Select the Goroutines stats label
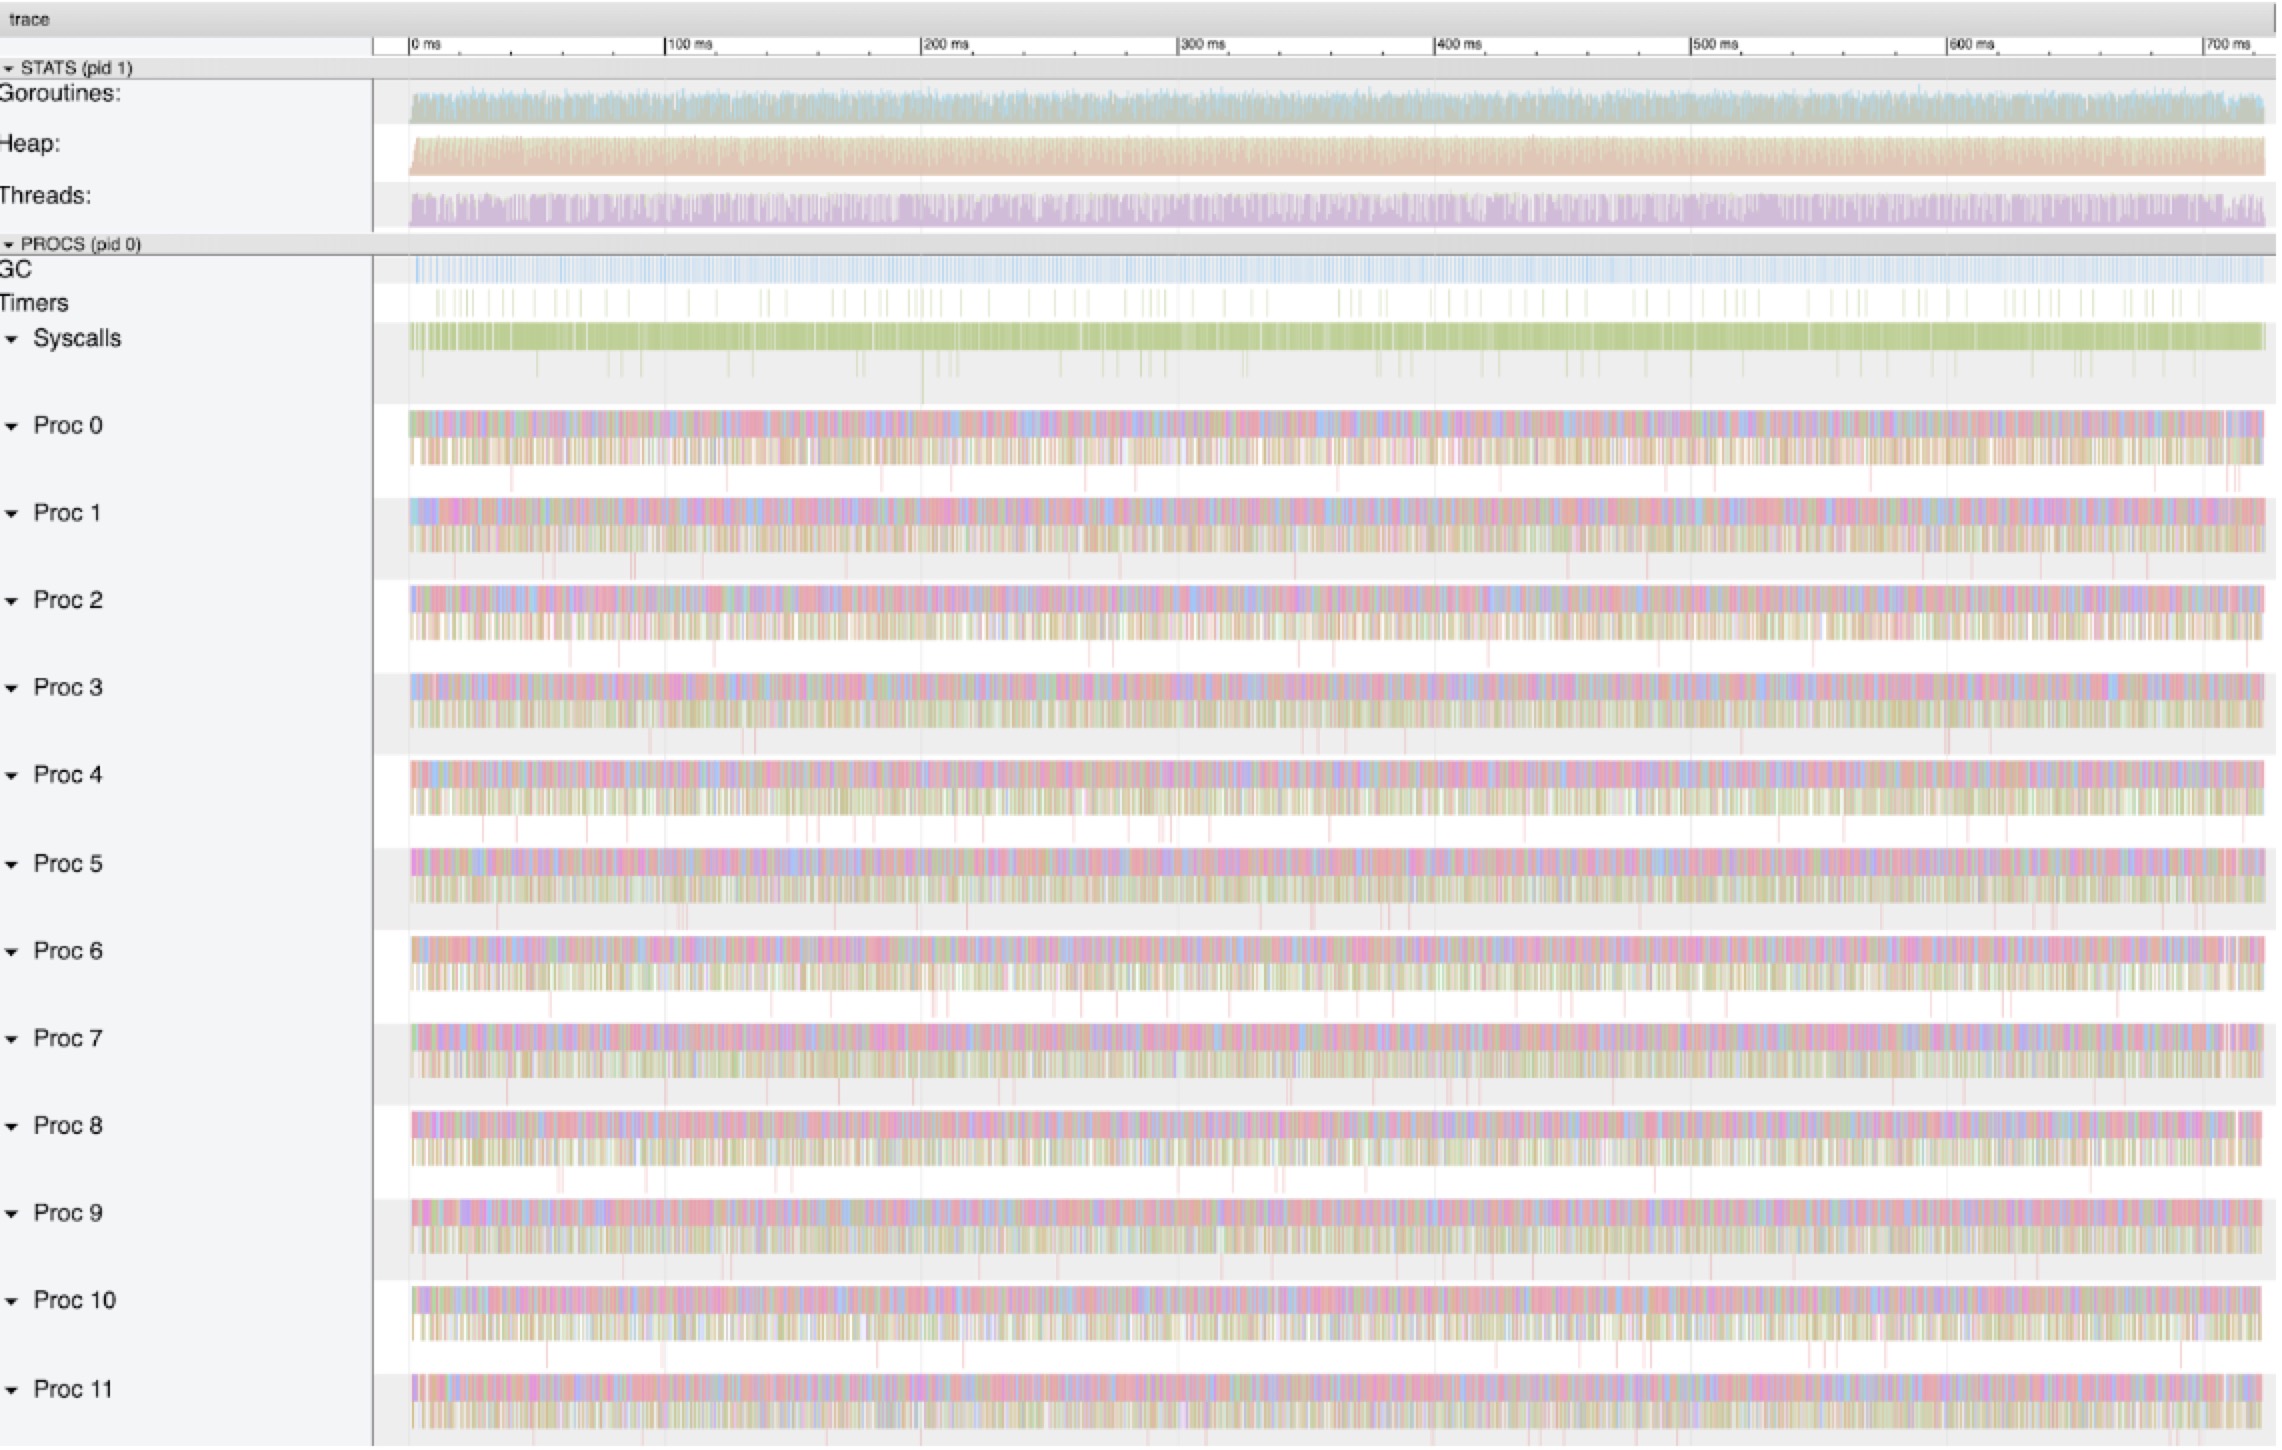The height and width of the screenshot is (1450, 2282). [60, 93]
